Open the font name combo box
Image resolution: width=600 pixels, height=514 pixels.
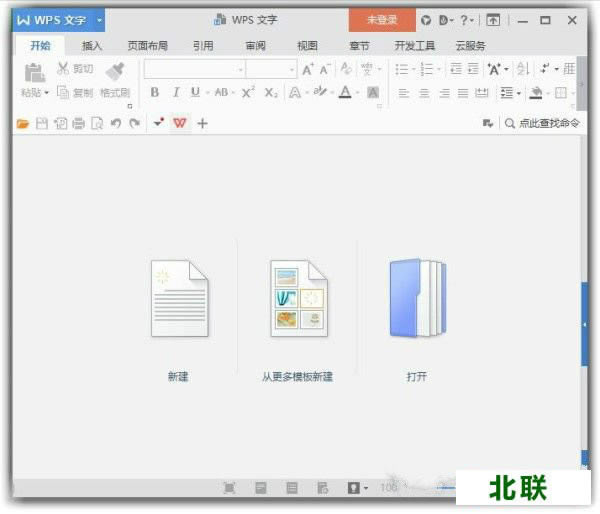(194, 69)
